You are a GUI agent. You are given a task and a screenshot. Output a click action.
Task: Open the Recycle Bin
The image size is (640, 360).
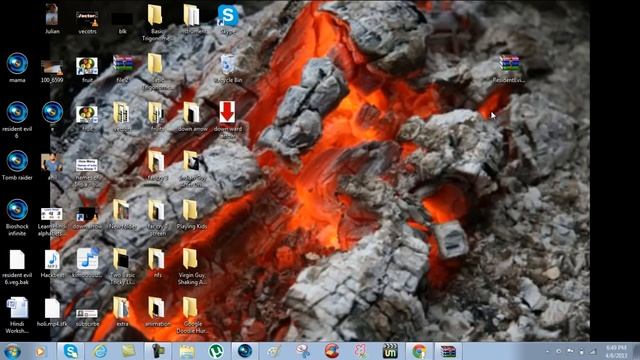228,67
